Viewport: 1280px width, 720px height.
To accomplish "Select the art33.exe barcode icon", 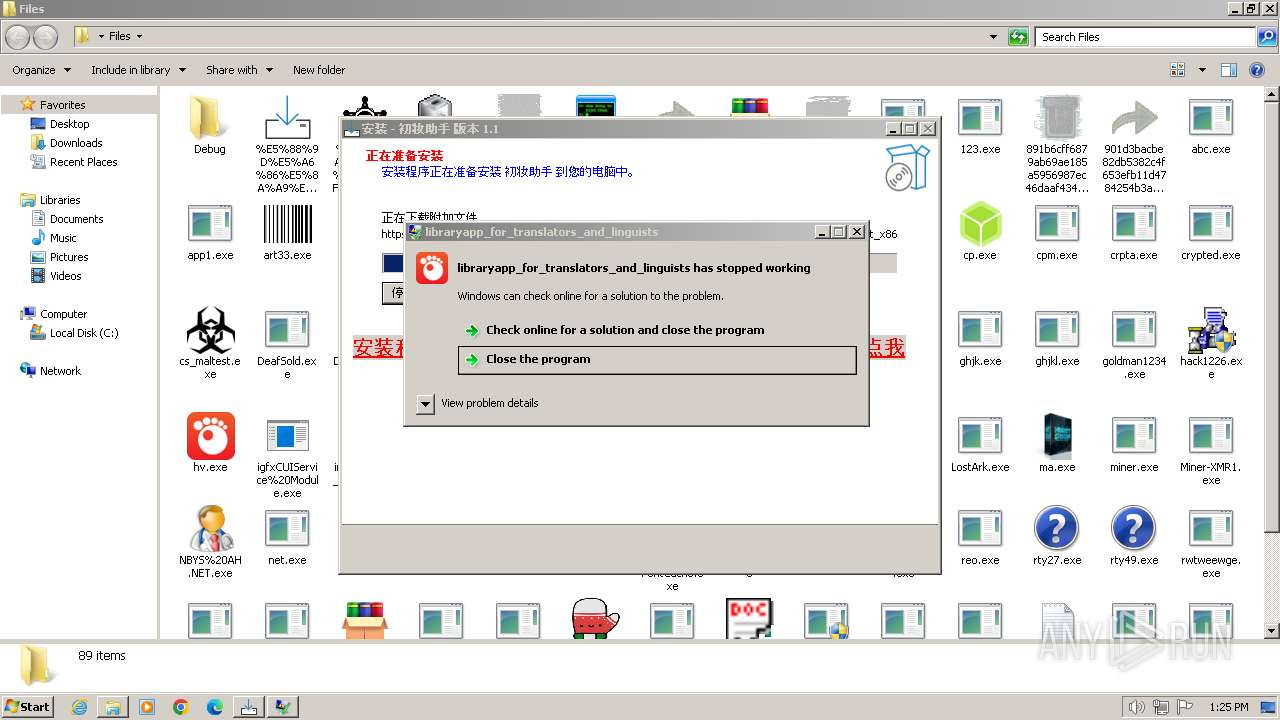I will (x=287, y=224).
